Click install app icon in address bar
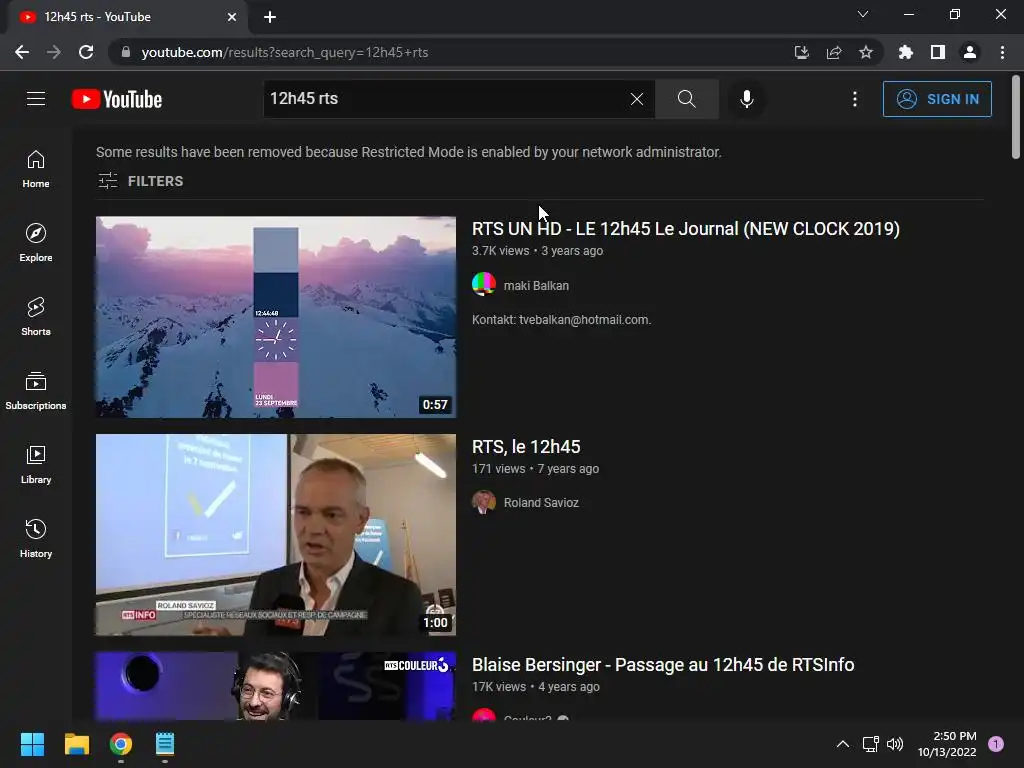The image size is (1024, 768). 801,52
